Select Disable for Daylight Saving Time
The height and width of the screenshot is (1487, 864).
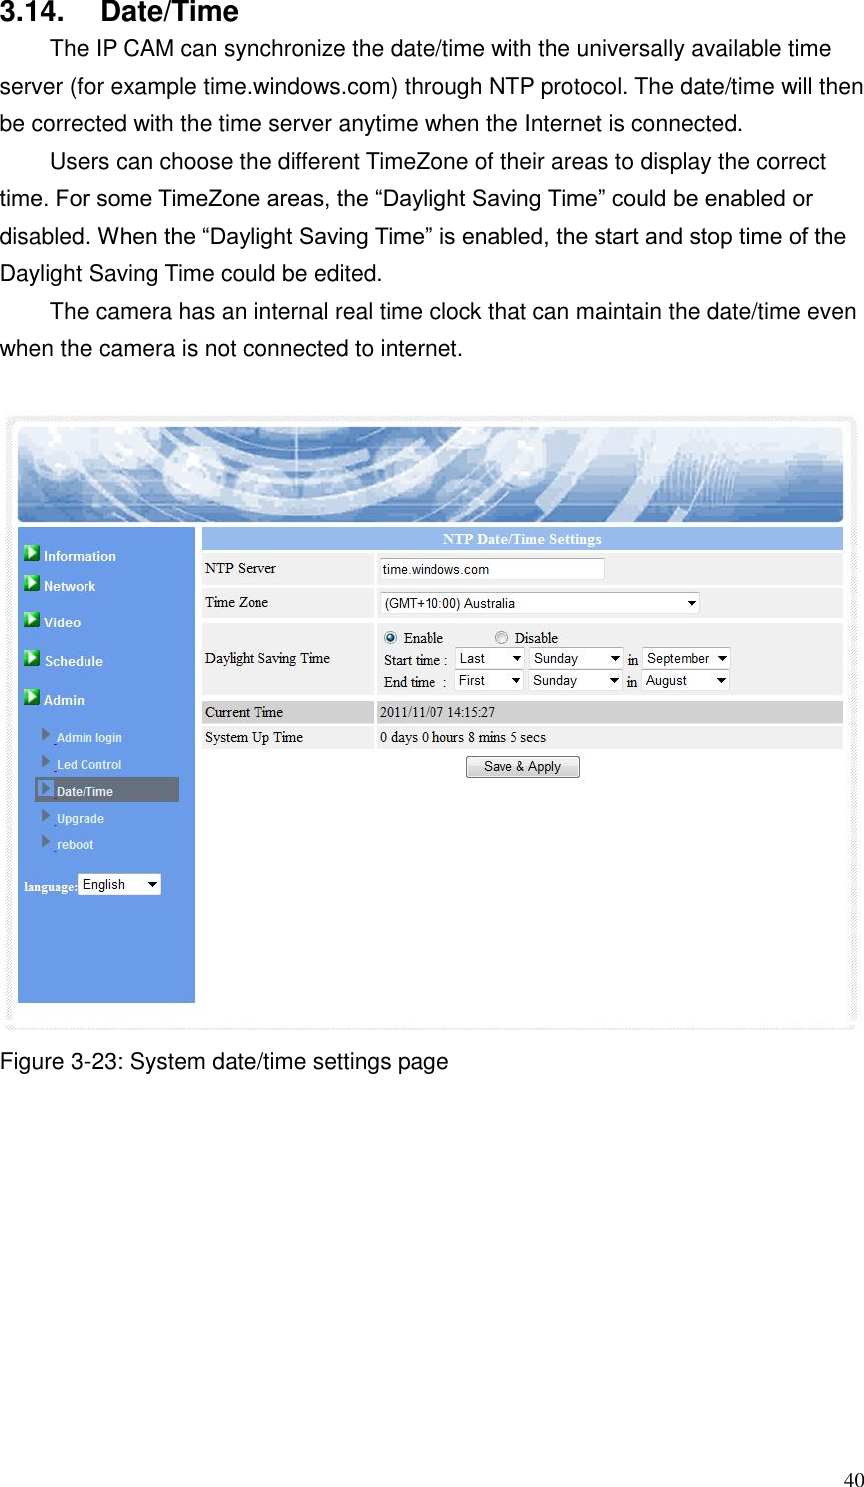(x=502, y=638)
